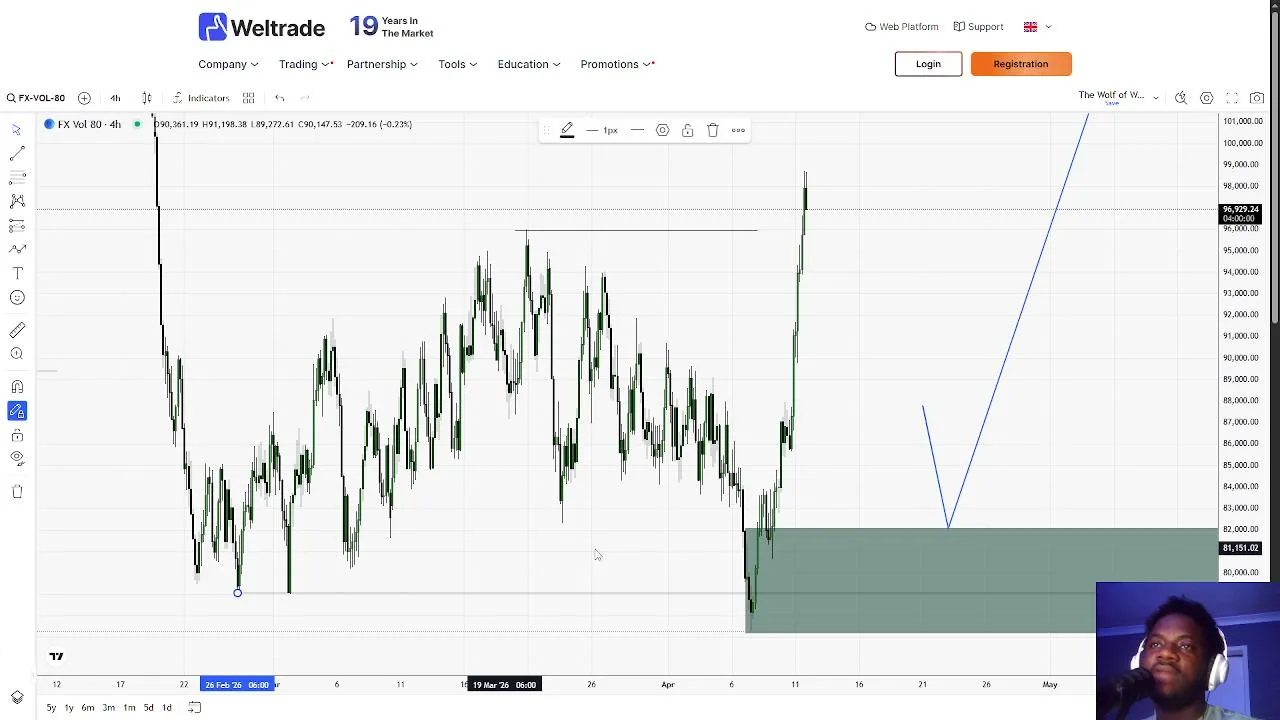This screenshot has height=720, width=1280.
Task: Select the Text annotation tool
Action: point(17,273)
